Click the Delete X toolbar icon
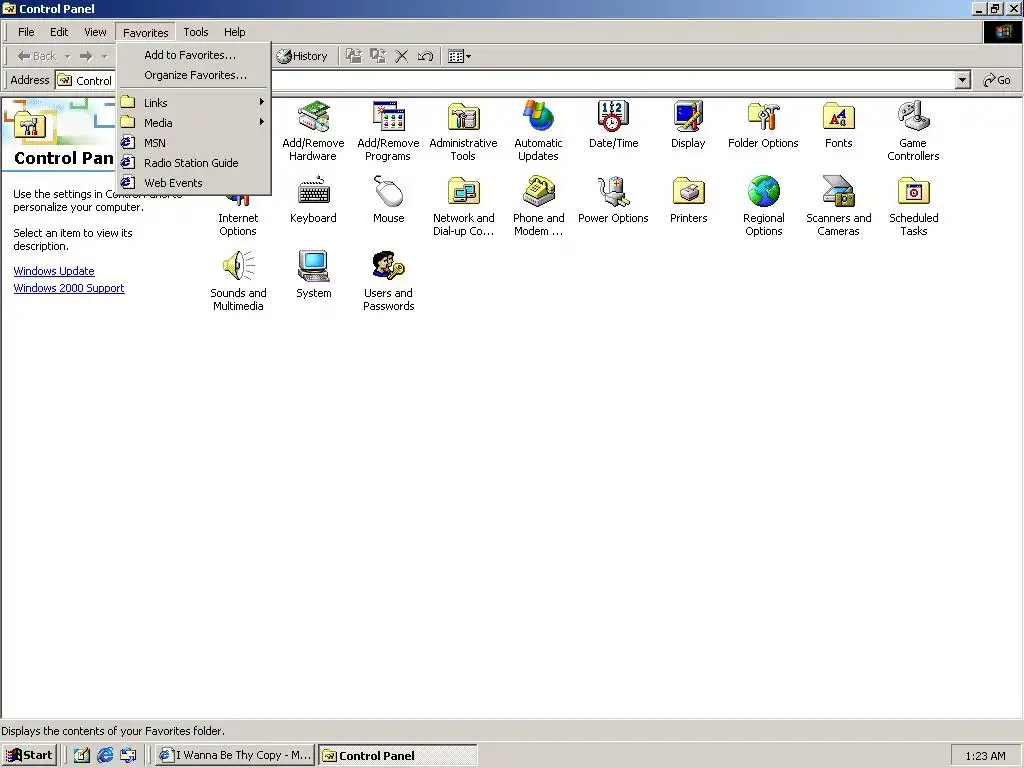This screenshot has width=1024, height=768. [402, 56]
